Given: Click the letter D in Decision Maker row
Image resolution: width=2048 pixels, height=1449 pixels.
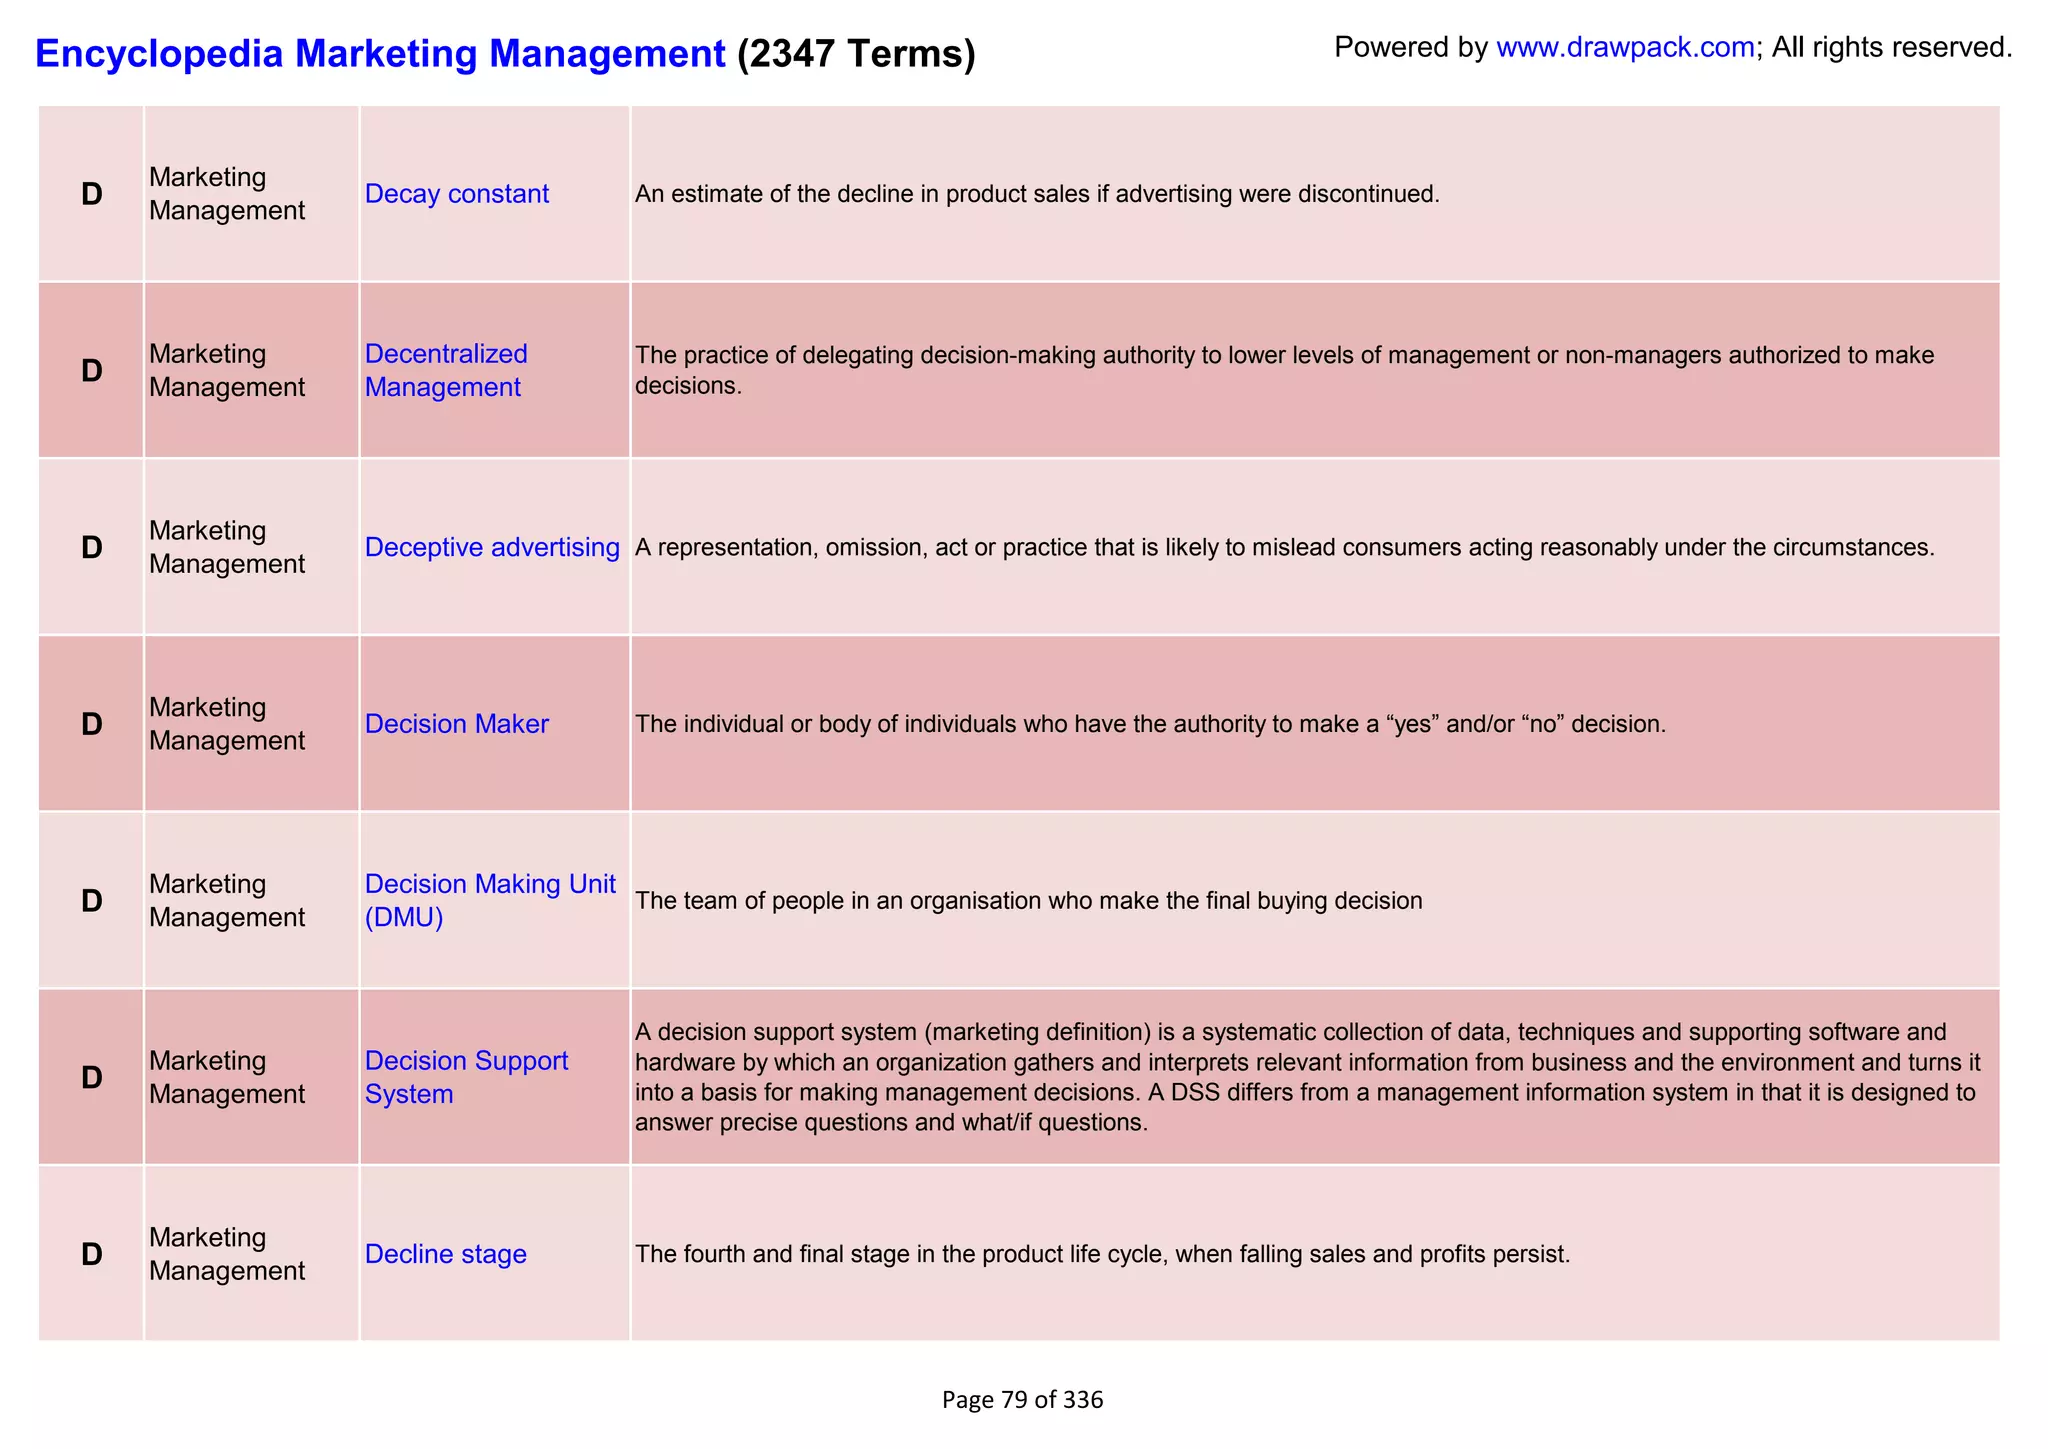Looking at the screenshot, I should [91, 724].
